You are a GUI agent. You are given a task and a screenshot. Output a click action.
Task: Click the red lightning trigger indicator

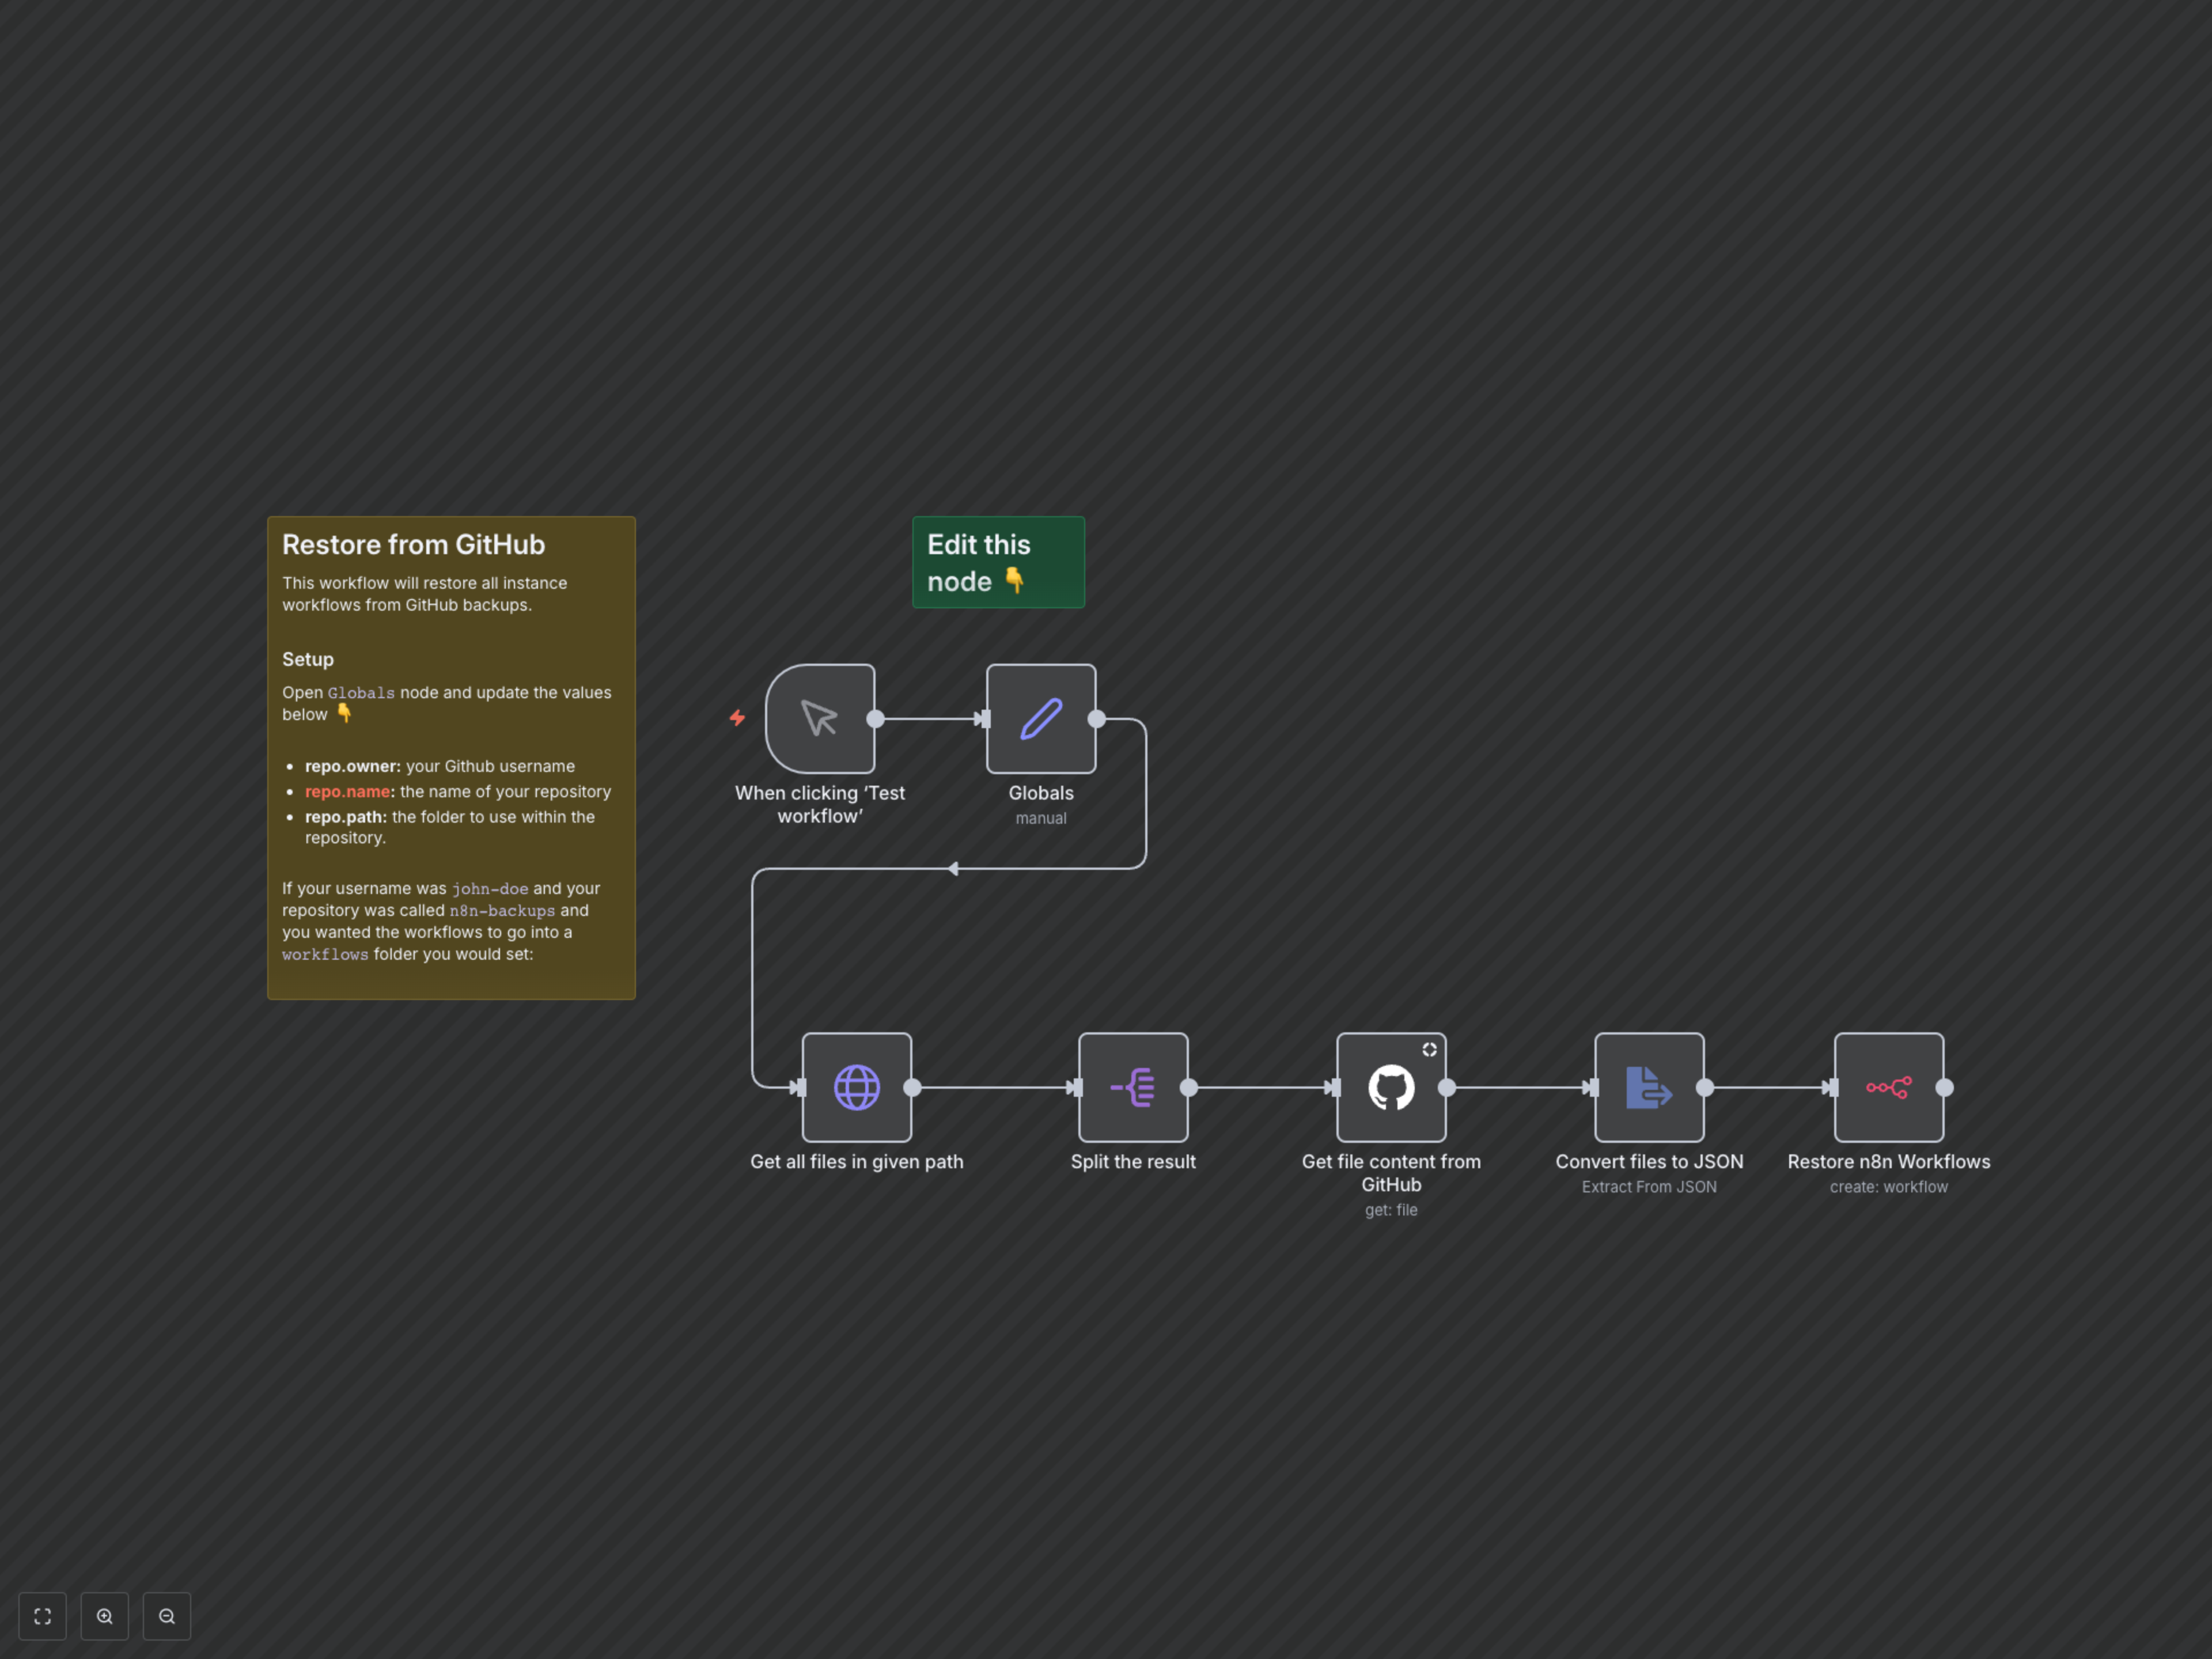737,718
